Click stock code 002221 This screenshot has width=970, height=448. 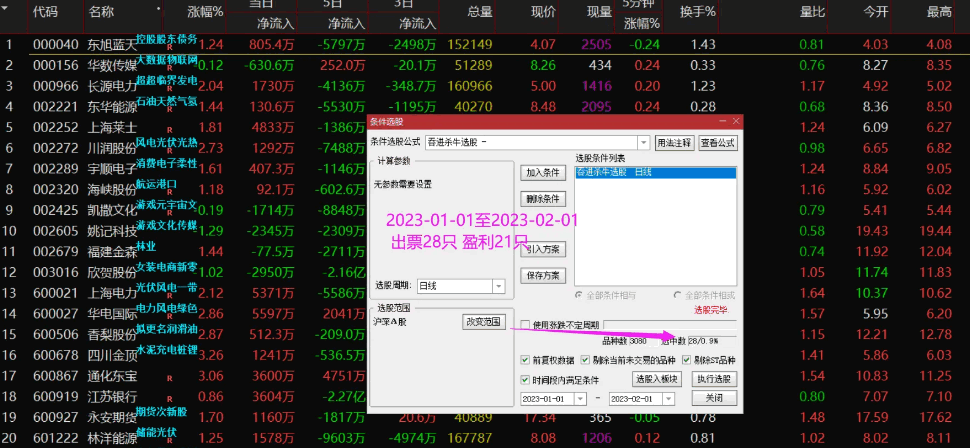pos(56,106)
